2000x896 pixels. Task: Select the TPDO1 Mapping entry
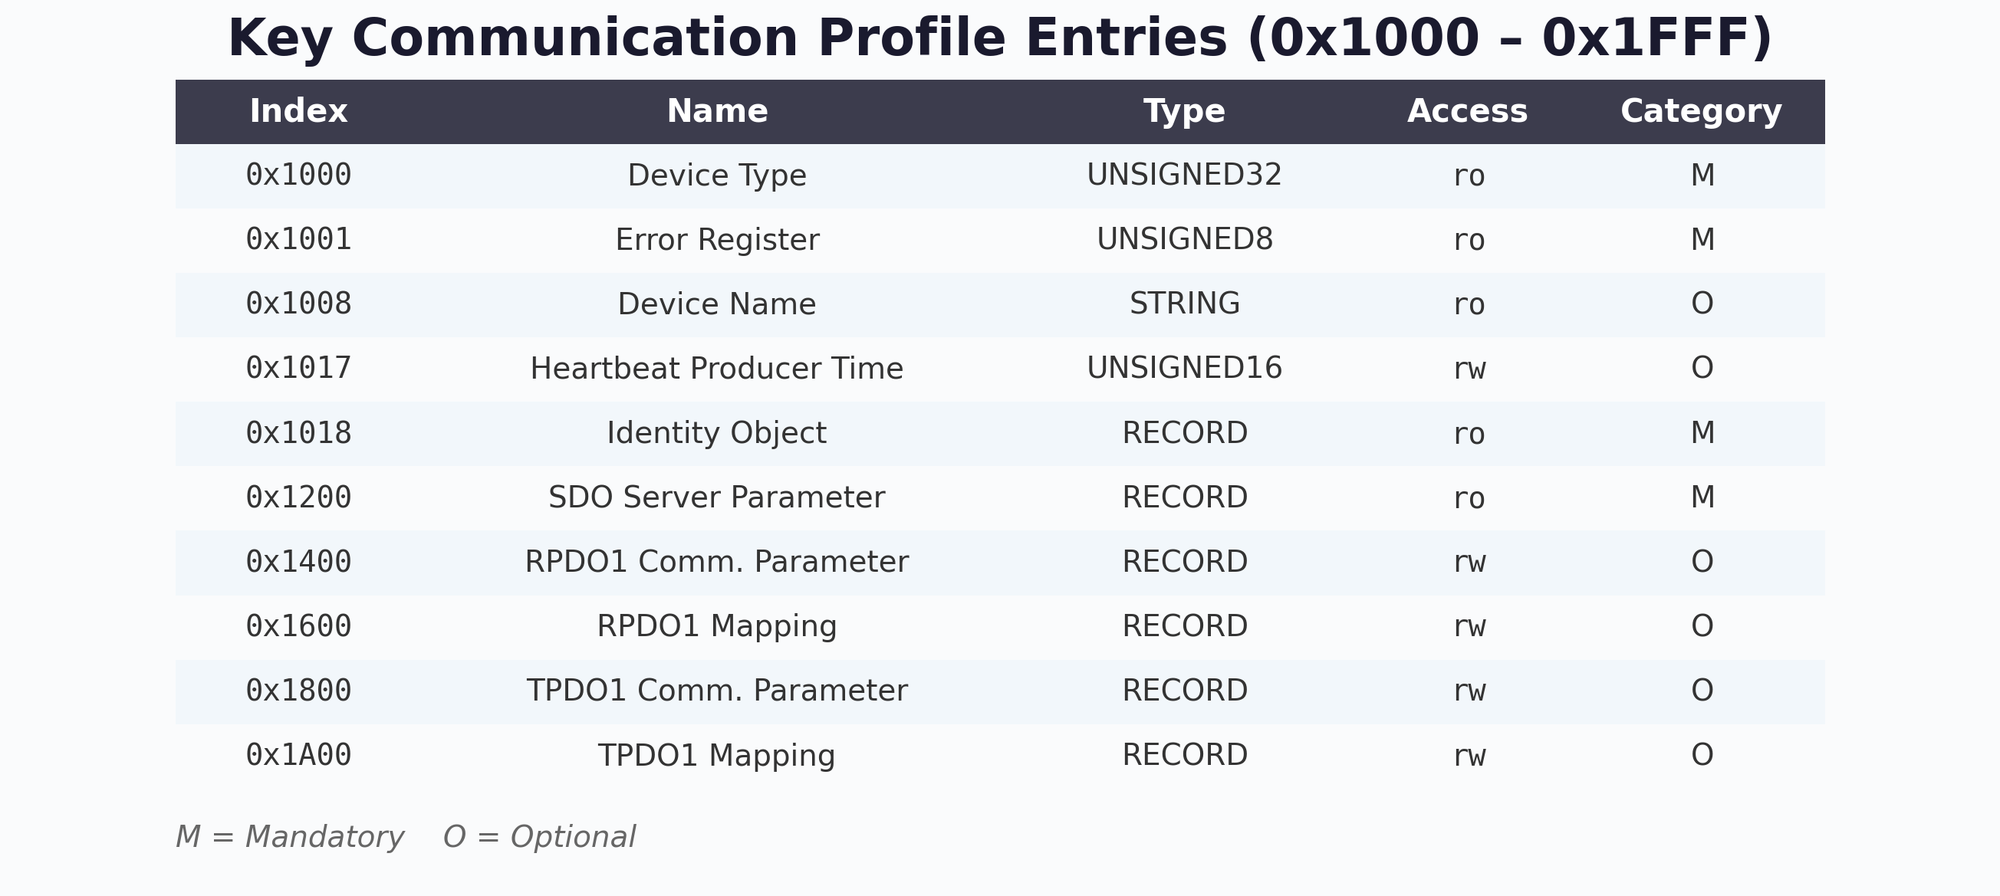point(717,755)
